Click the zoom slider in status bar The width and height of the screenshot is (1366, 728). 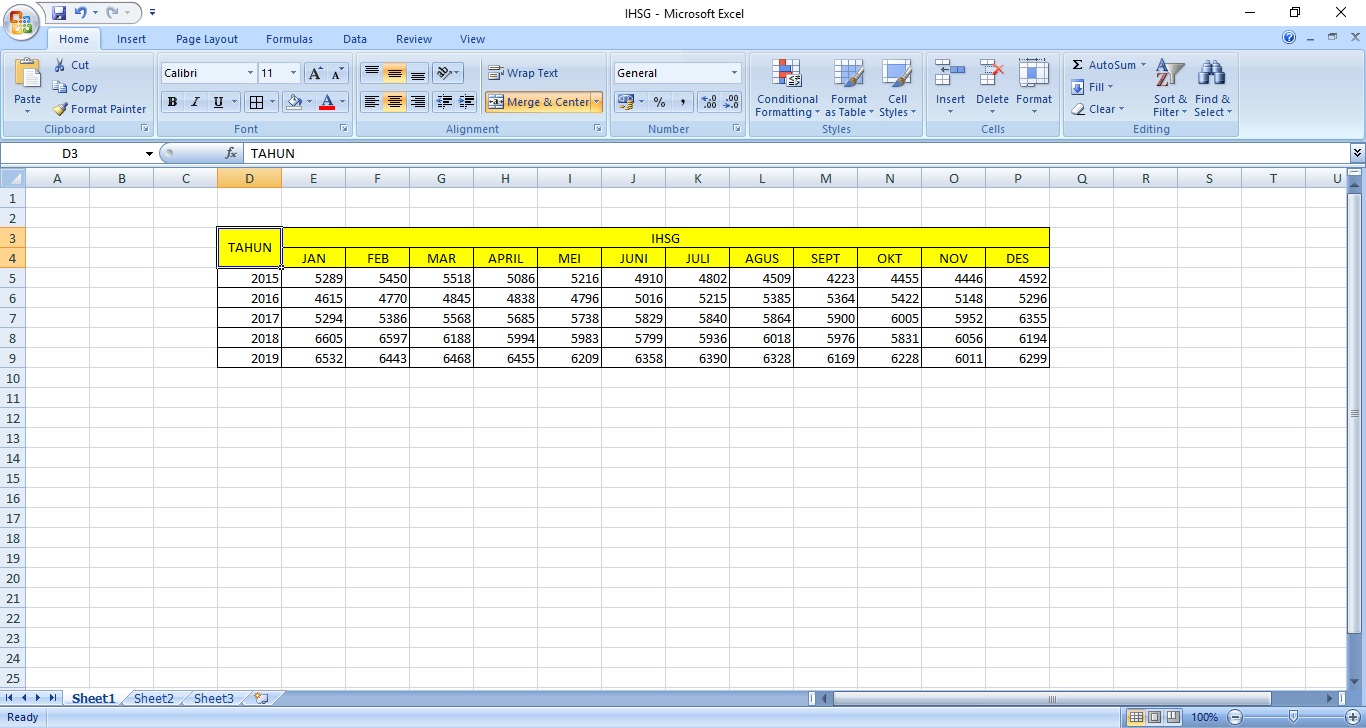(1293, 717)
